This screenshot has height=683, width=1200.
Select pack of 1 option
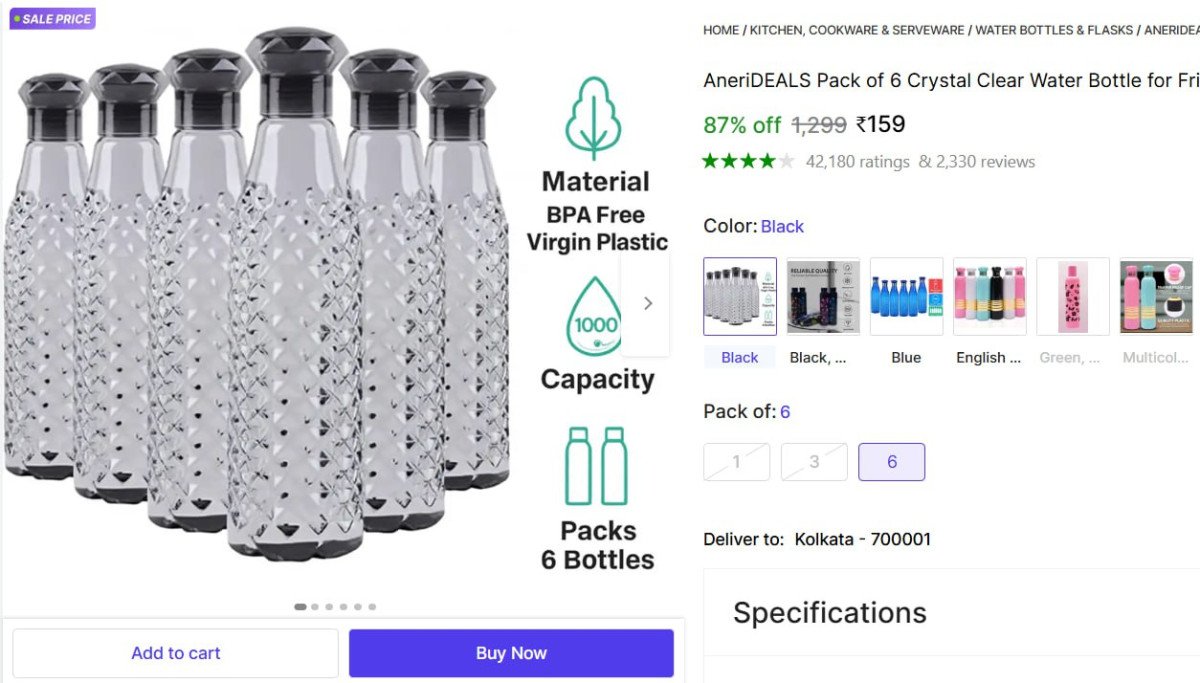[x=737, y=462]
